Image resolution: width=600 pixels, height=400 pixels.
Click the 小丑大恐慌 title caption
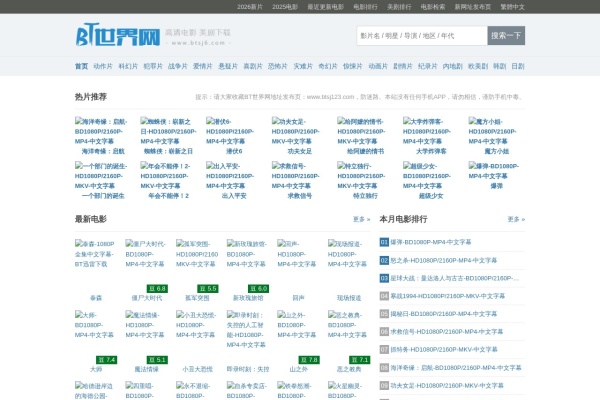pos(197,369)
